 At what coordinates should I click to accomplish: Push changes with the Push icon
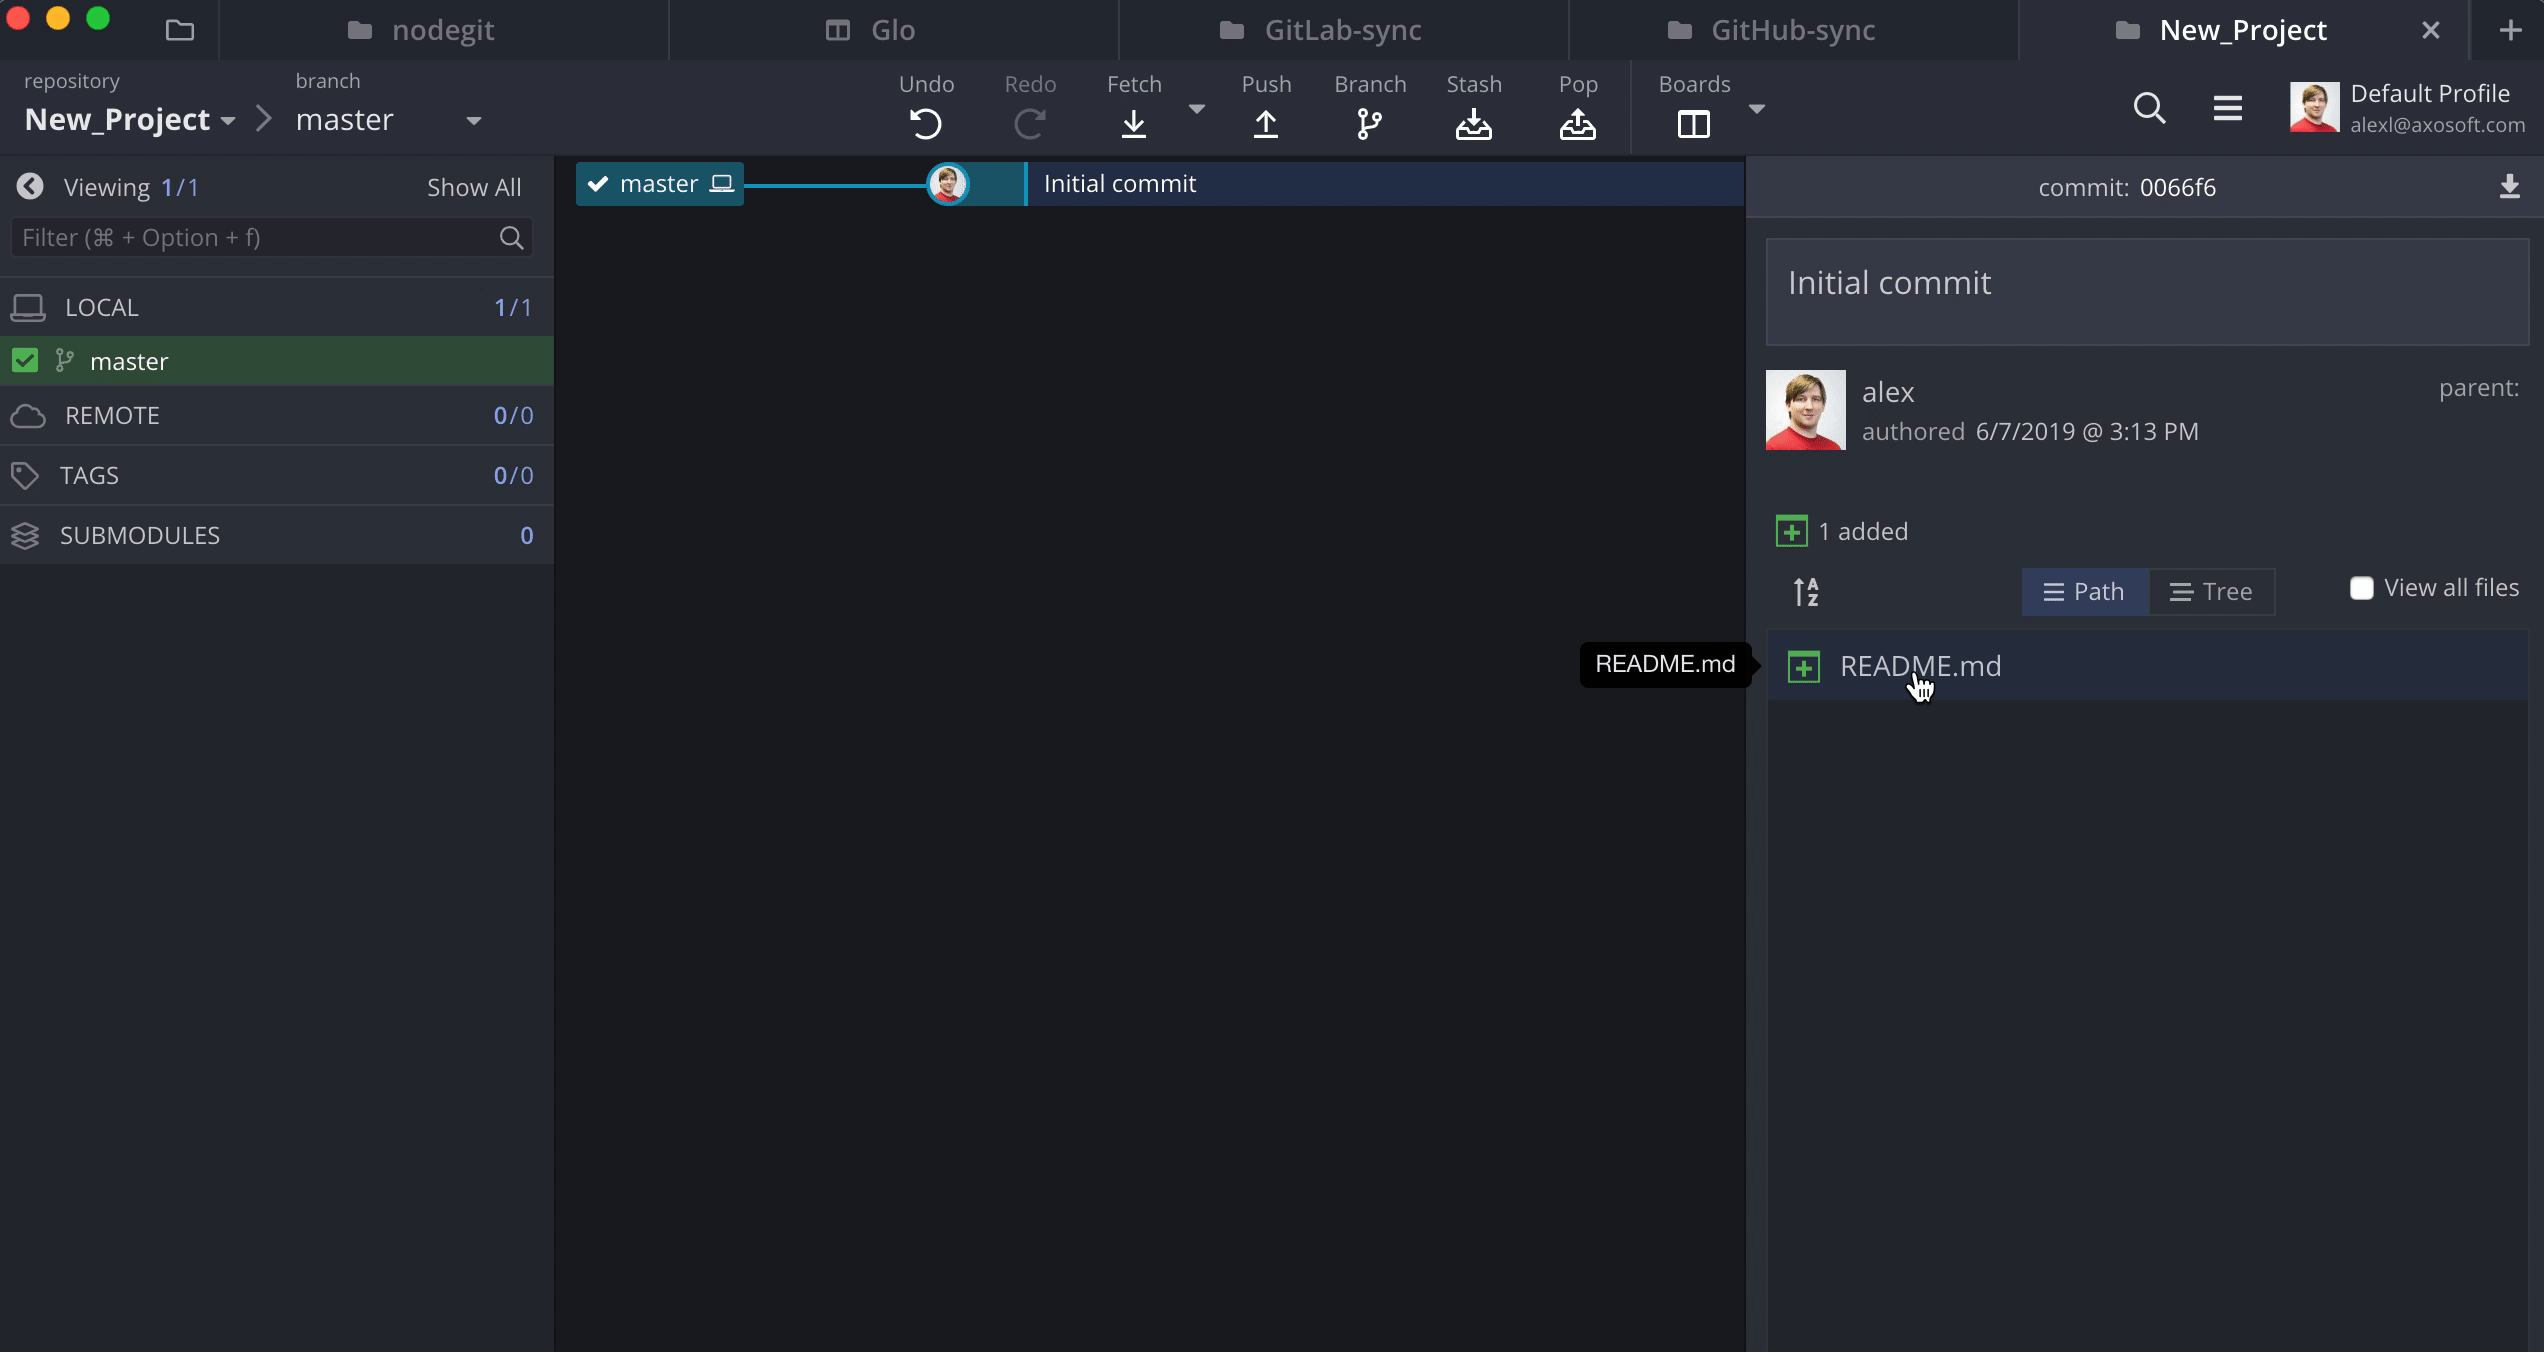tap(1265, 124)
